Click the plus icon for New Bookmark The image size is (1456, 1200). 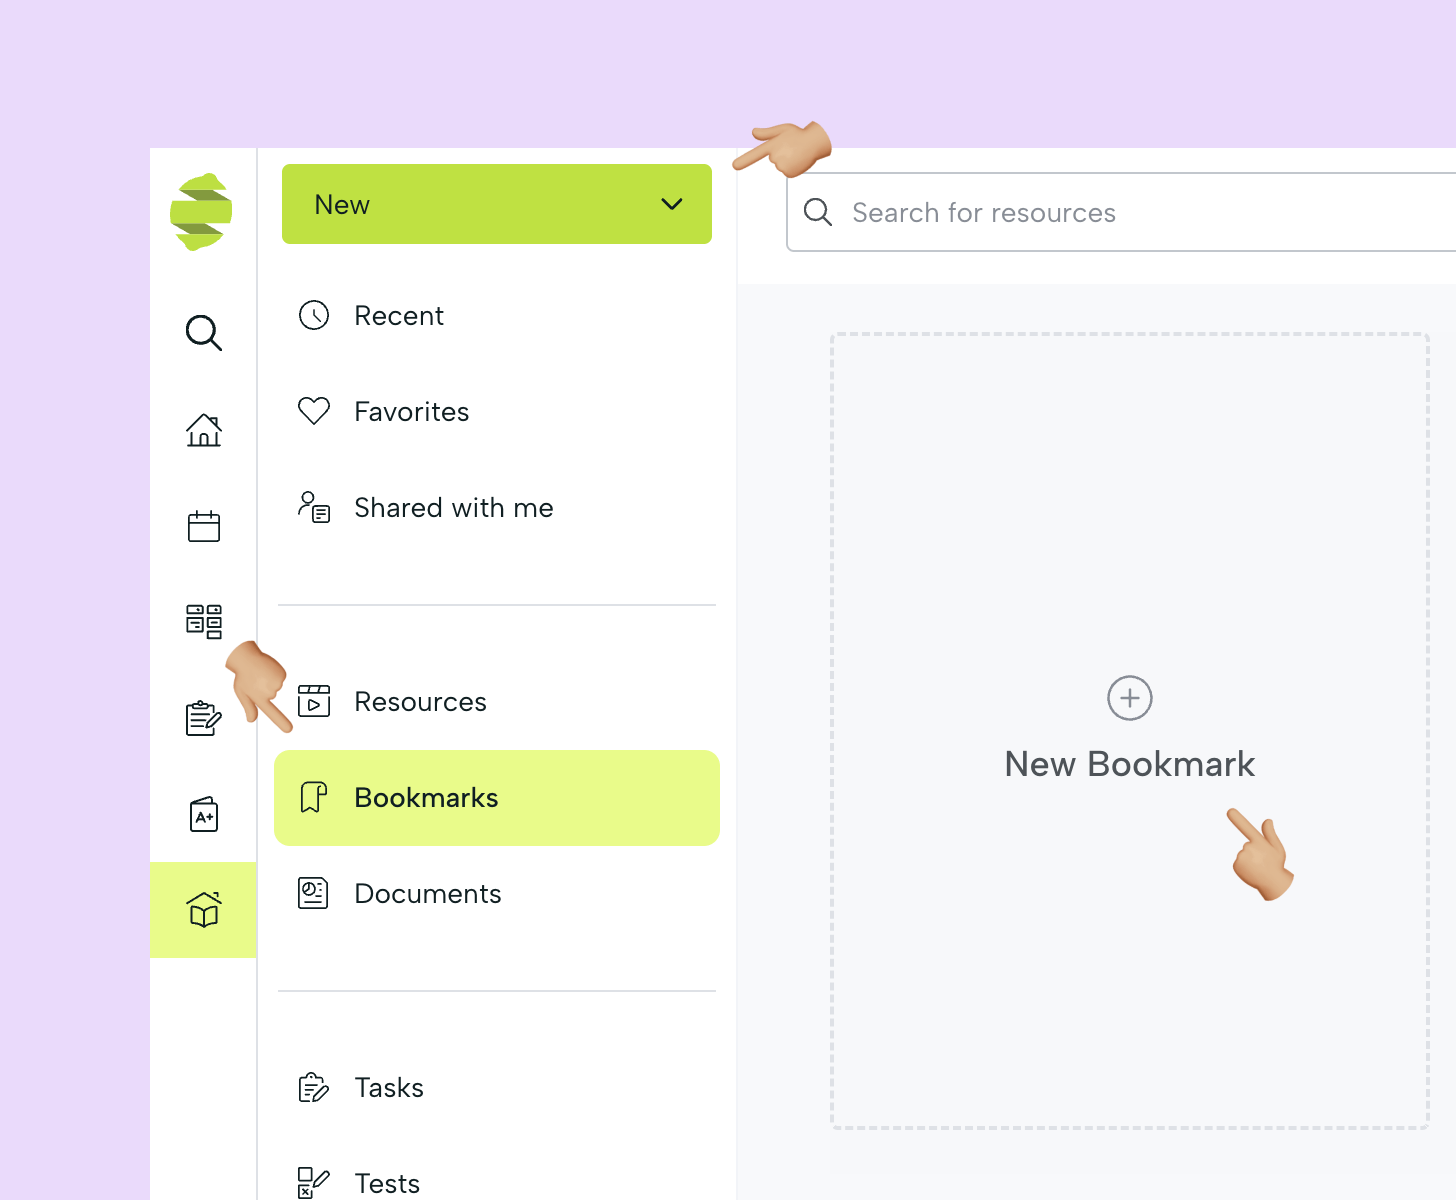pyautogui.click(x=1130, y=698)
